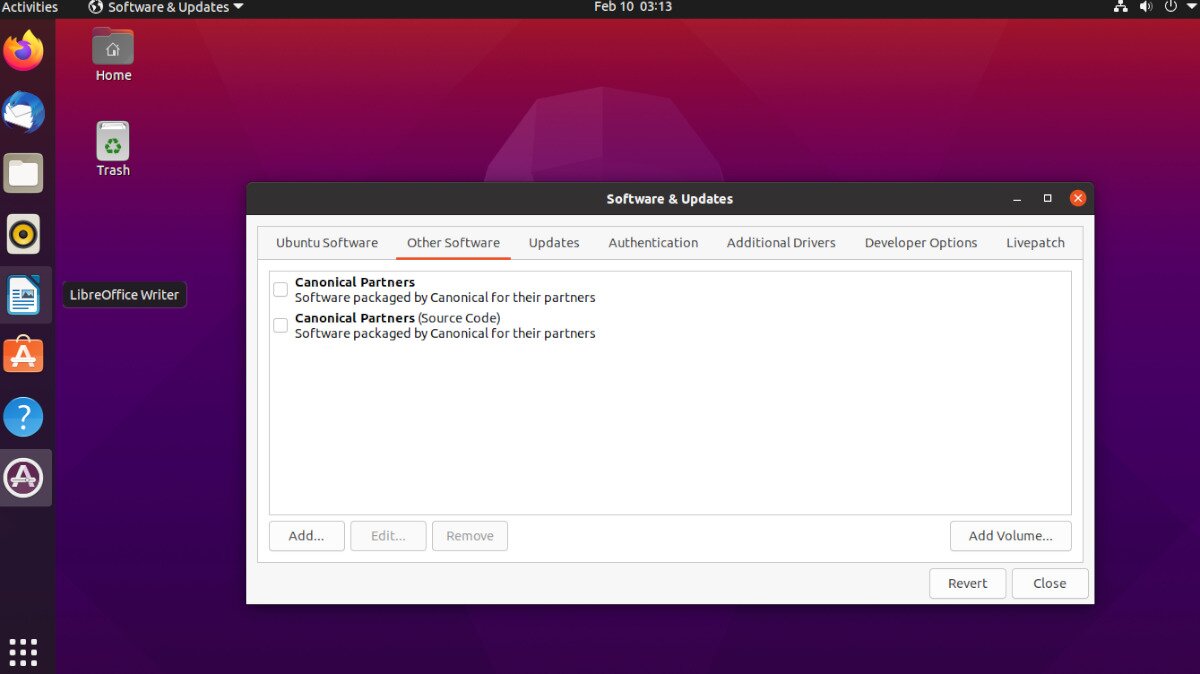Start Rhythmbox music player from the dock
The width and height of the screenshot is (1200, 674).
[x=24, y=234]
